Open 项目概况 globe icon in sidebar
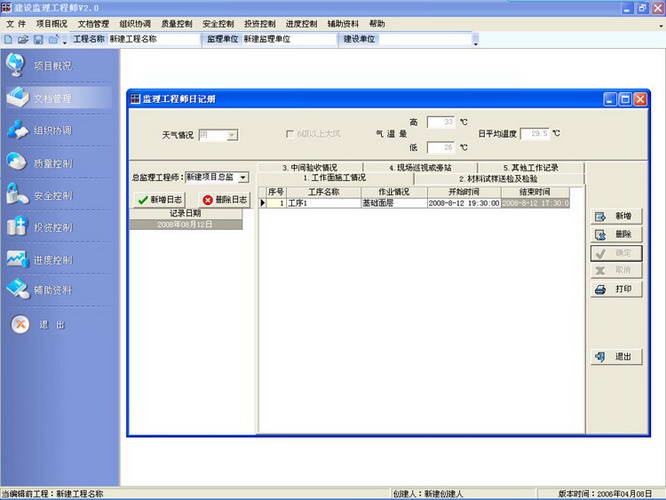Viewport: 666px width, 500px height. tap(16, 65)
